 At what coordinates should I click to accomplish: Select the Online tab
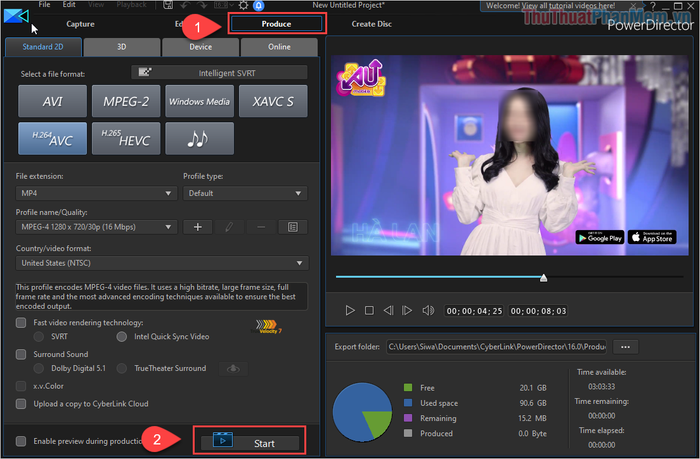279,47
